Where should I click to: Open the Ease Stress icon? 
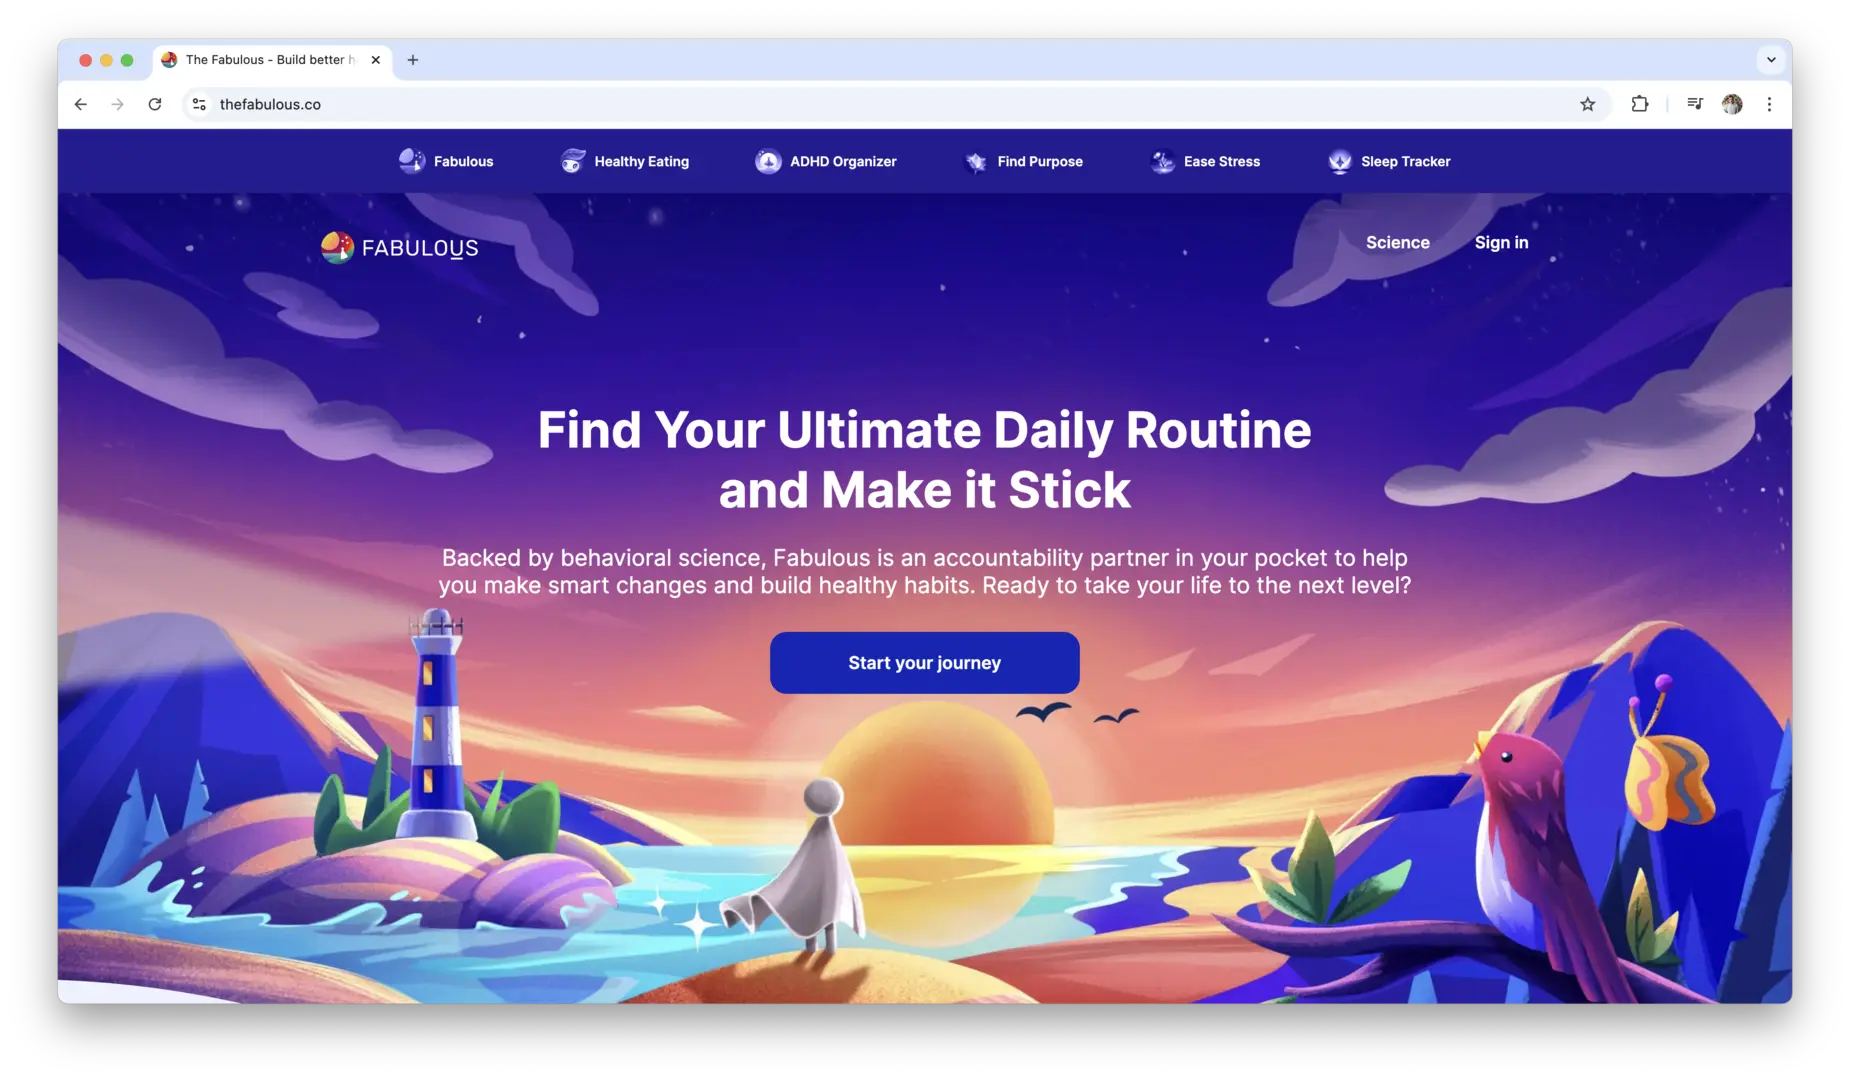(1162, 161)
